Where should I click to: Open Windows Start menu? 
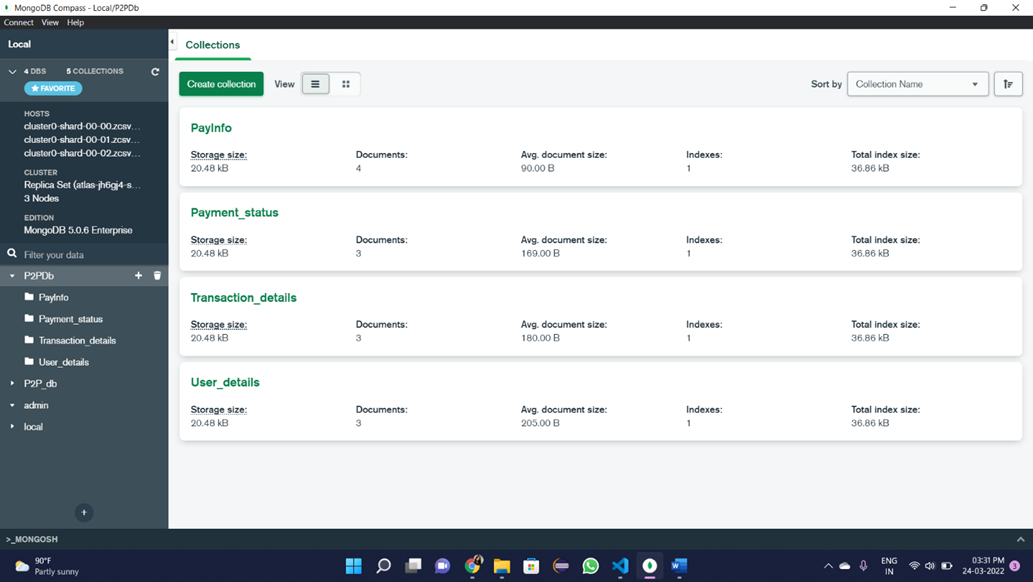[x=354, y=566]
